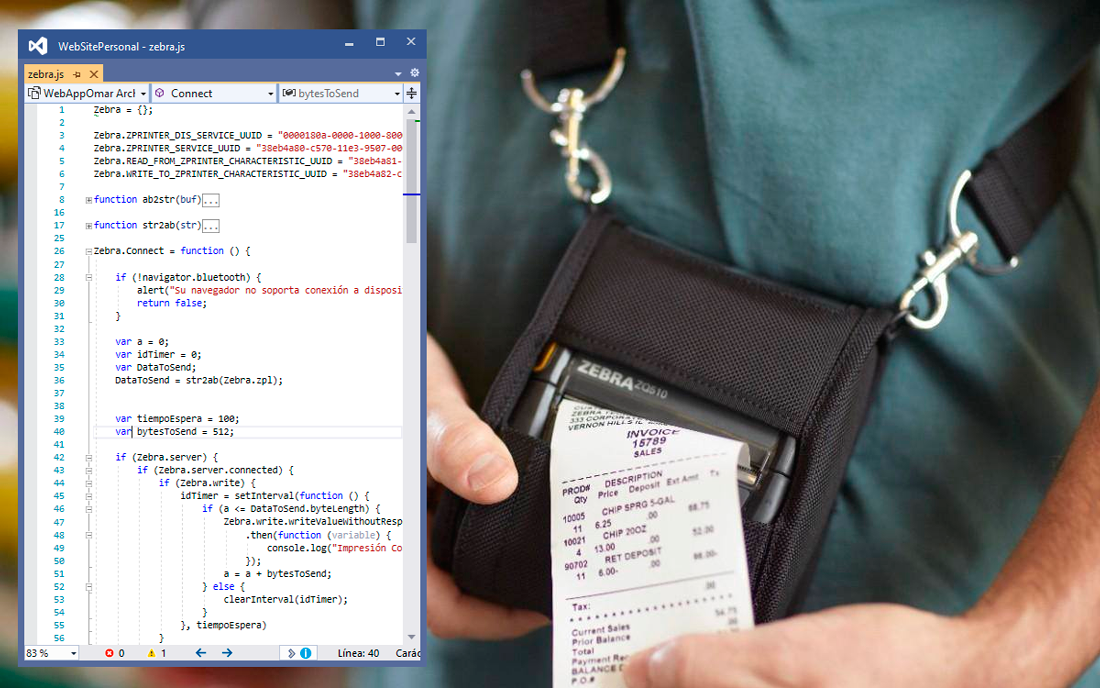Select the zebra.js document tab

coord(46,74)
